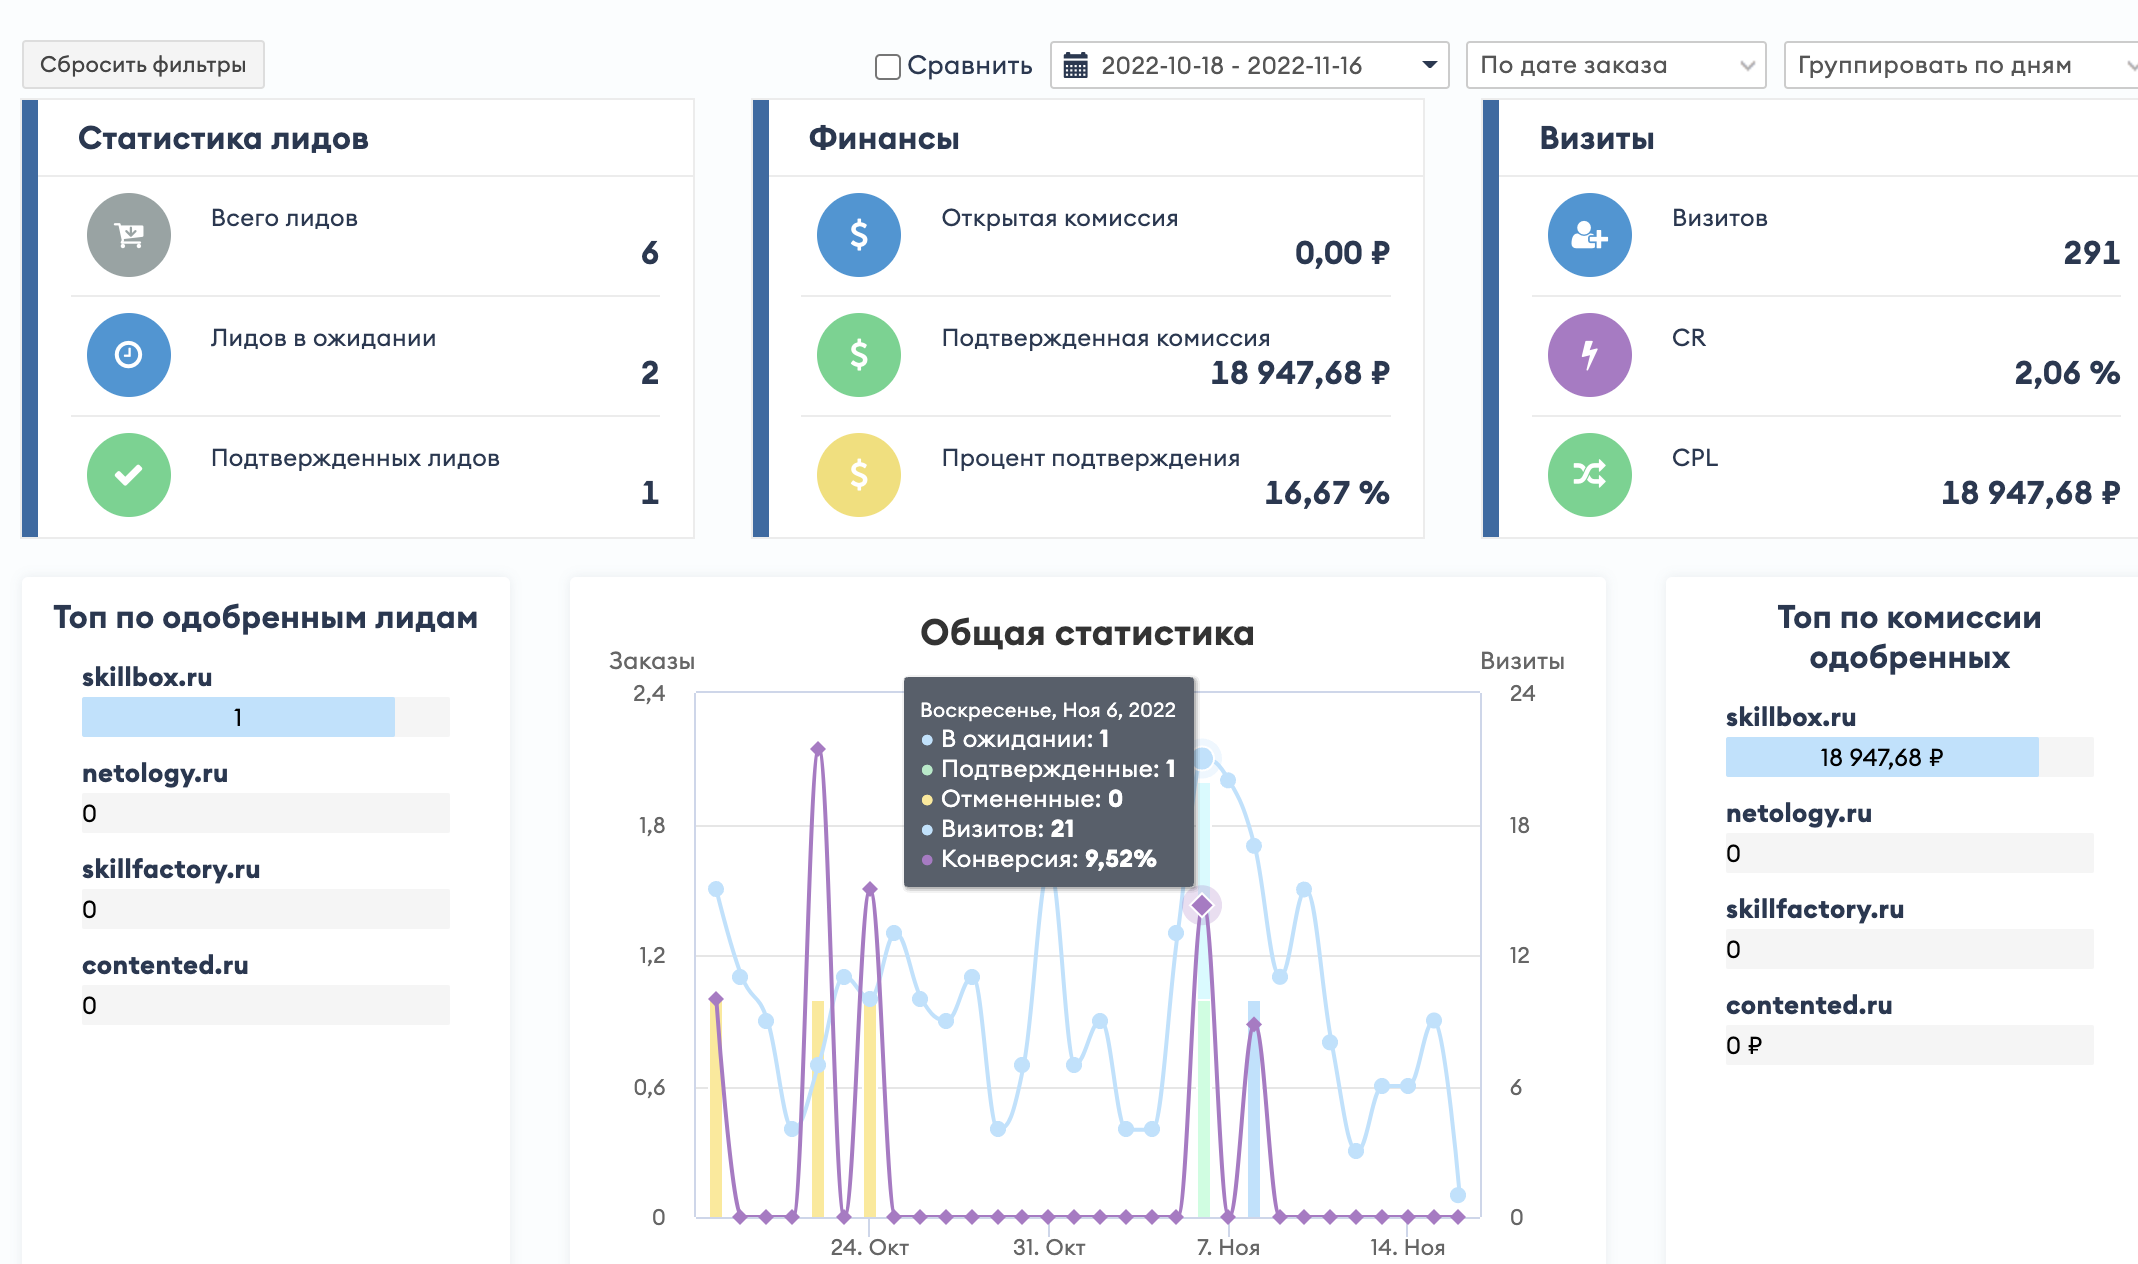Click the blue user-plus icon for Визитов
Screen dimensions: 2138x1264
pos(1589,235)
